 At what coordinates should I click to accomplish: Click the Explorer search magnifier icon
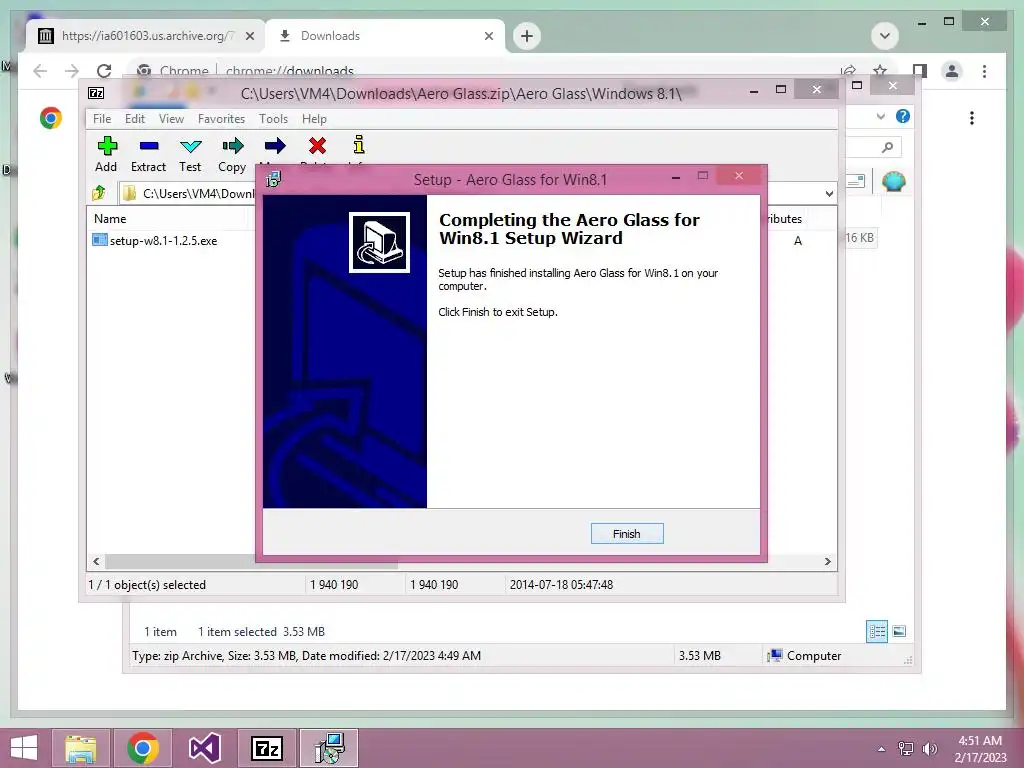887,147
